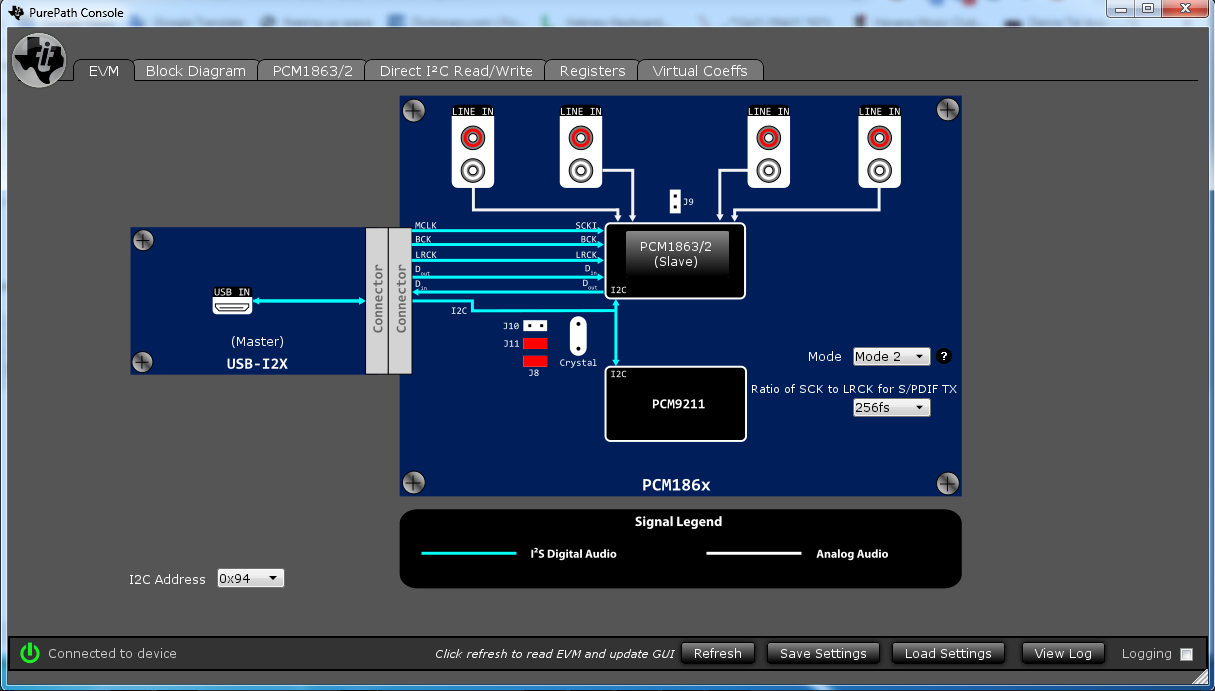
Task: Open the PCM9211 chip block
Action: 675,404
